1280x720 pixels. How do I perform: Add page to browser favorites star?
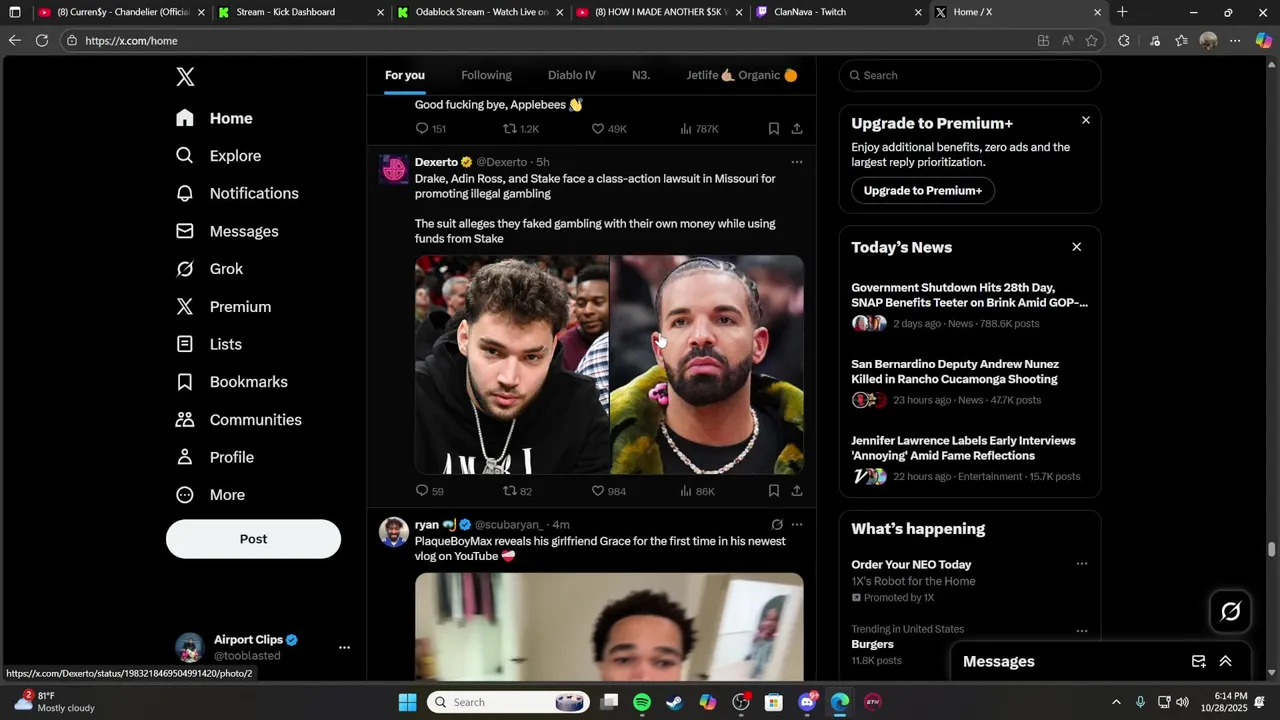1092,41
